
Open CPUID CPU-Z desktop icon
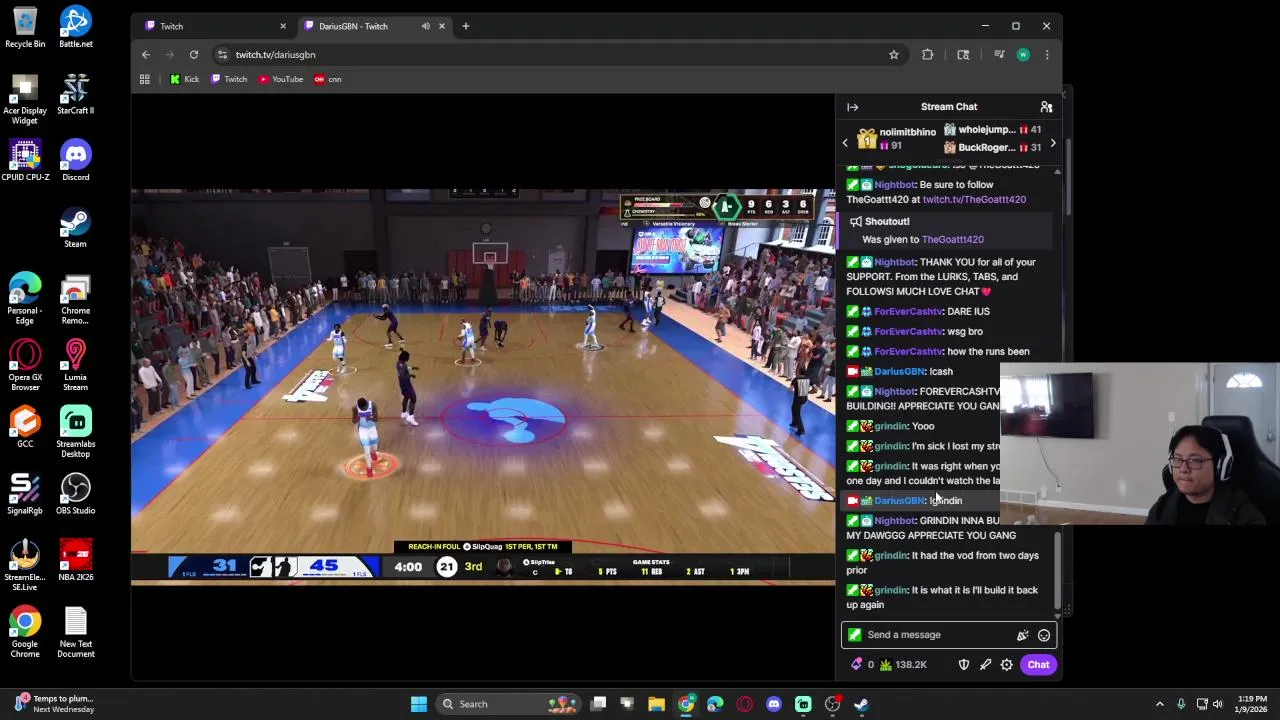(25, 161)
